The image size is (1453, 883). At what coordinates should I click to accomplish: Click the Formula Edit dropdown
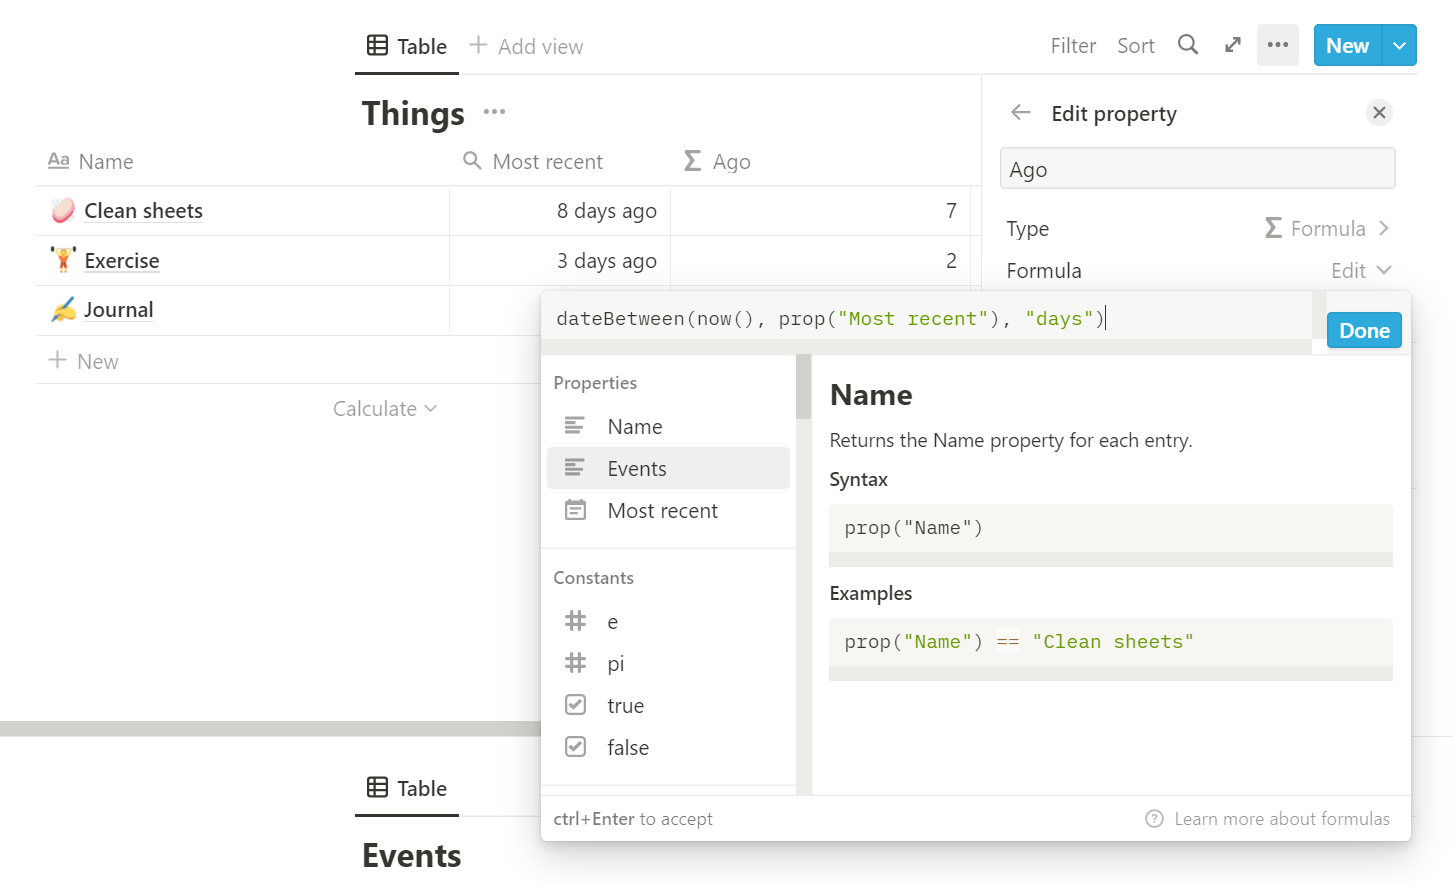(1361, 271)
